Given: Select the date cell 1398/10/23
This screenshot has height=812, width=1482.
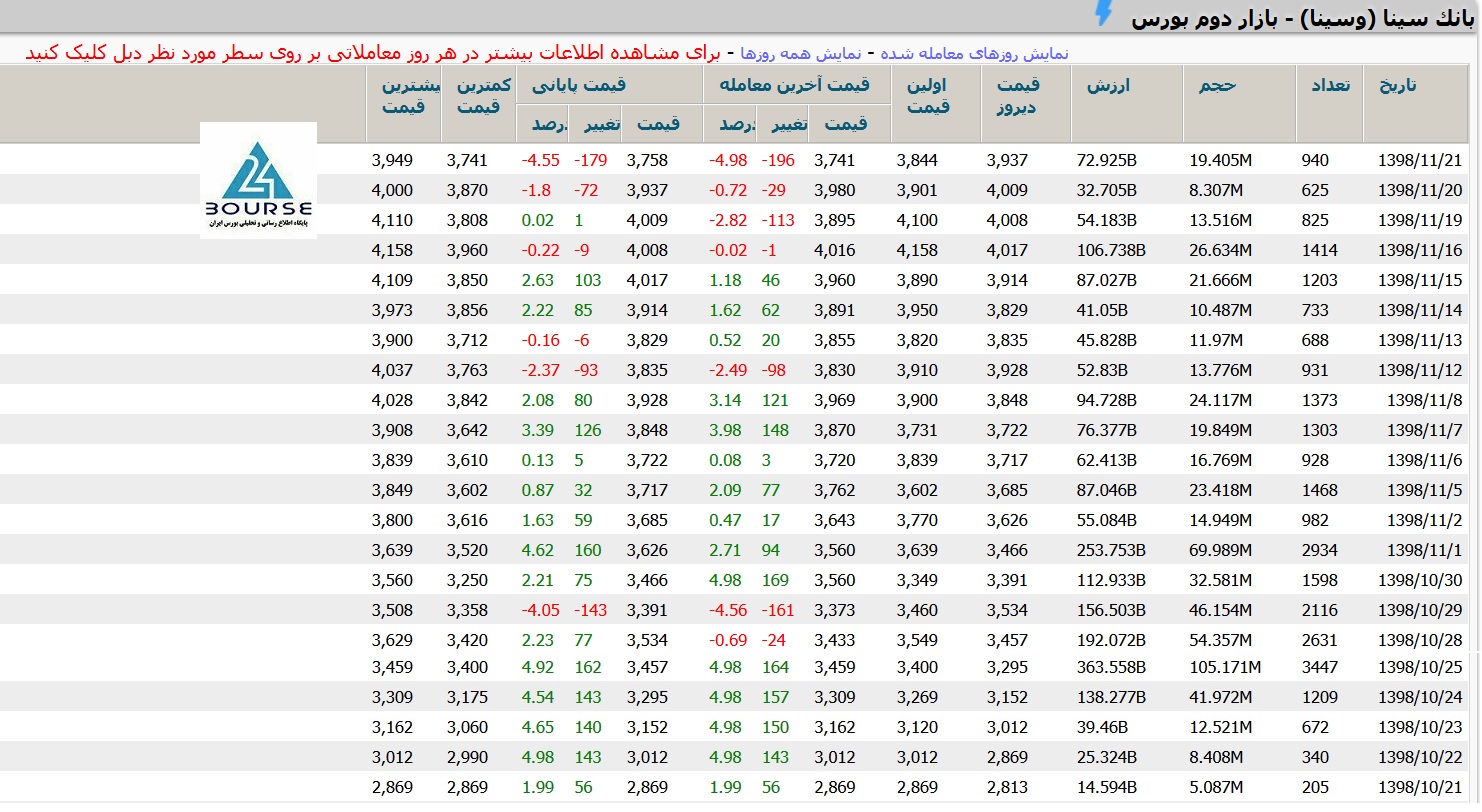Looking at the screenshot, I should point(1420,727).
